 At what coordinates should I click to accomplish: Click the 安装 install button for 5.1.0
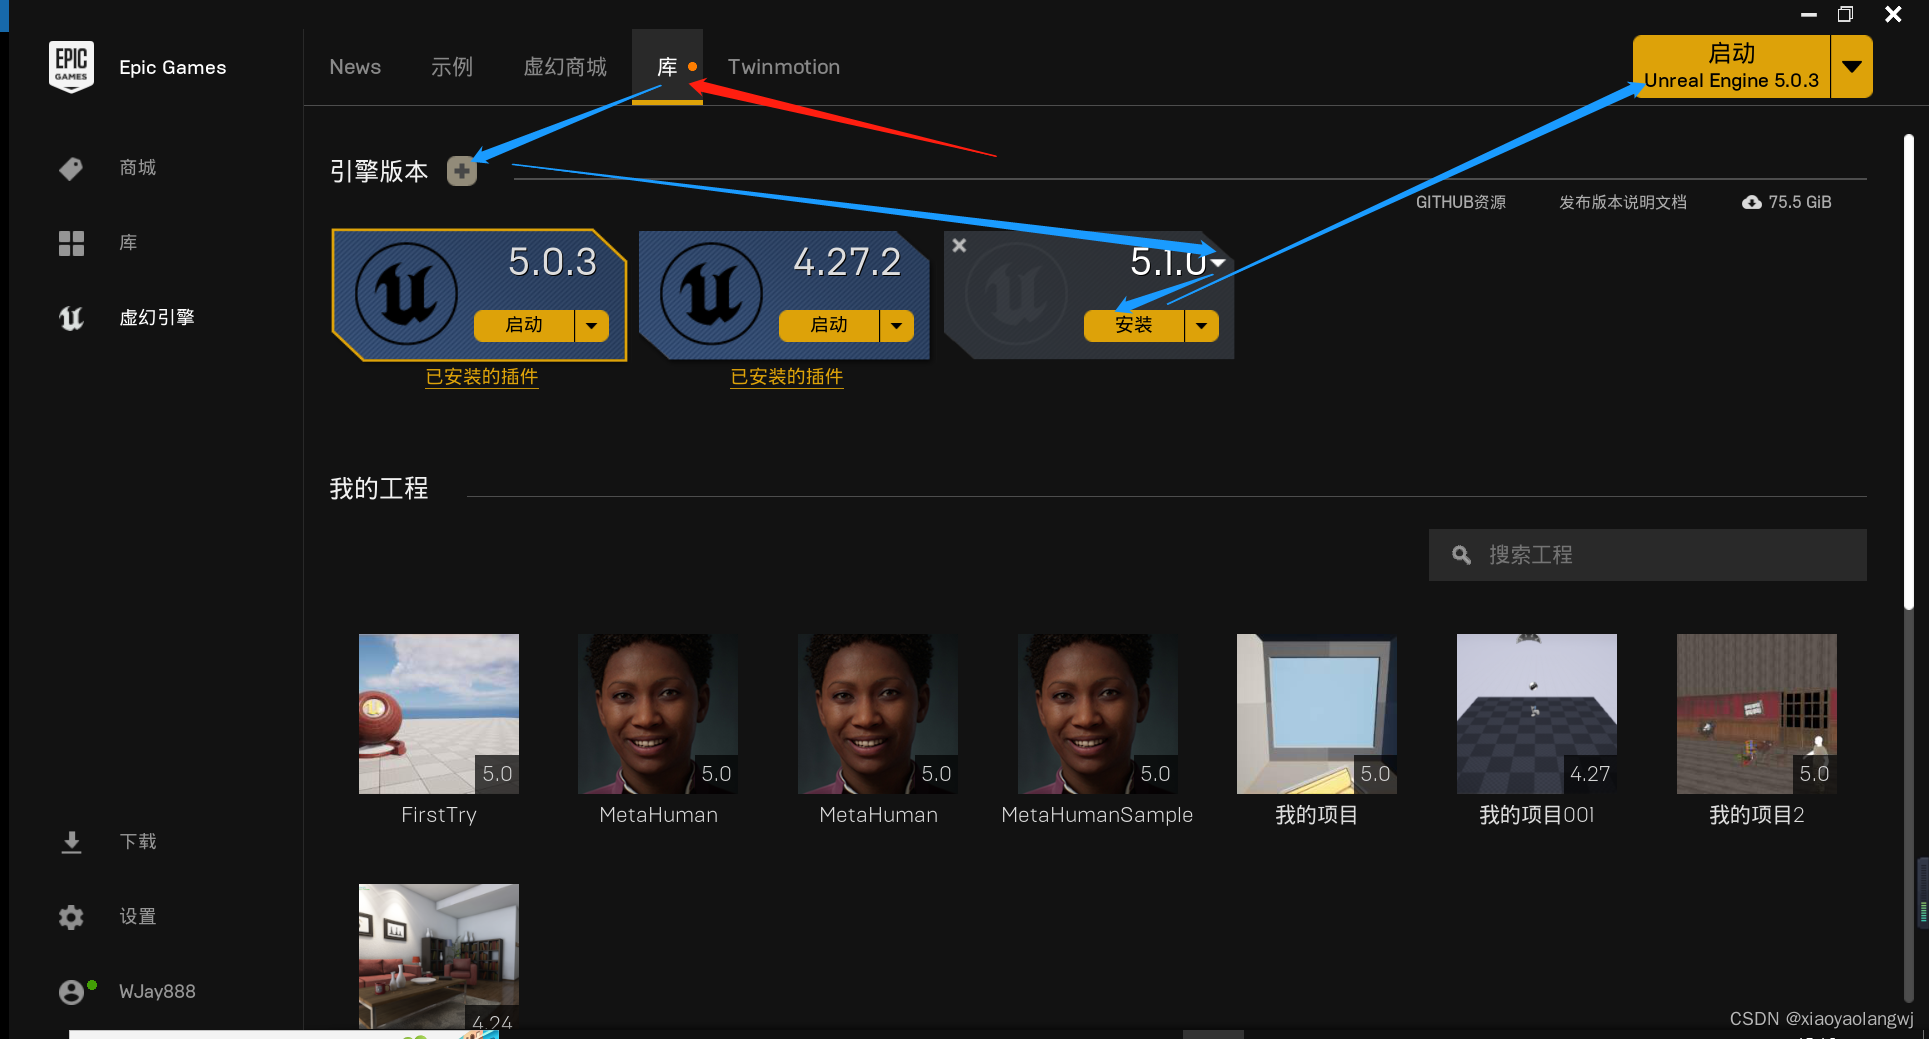(x=1134, y=325)
